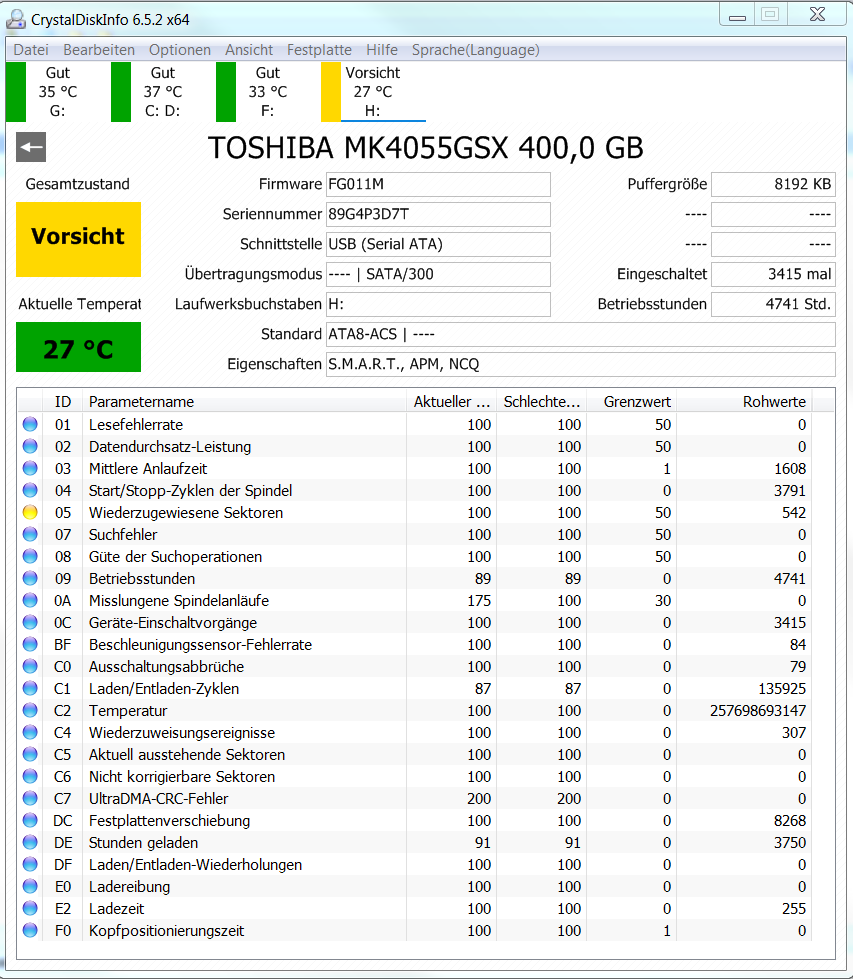Open the Ansicht menu
Image resolution: width=853 pixels, height=979 pixels.
click(x=249, y=50)
